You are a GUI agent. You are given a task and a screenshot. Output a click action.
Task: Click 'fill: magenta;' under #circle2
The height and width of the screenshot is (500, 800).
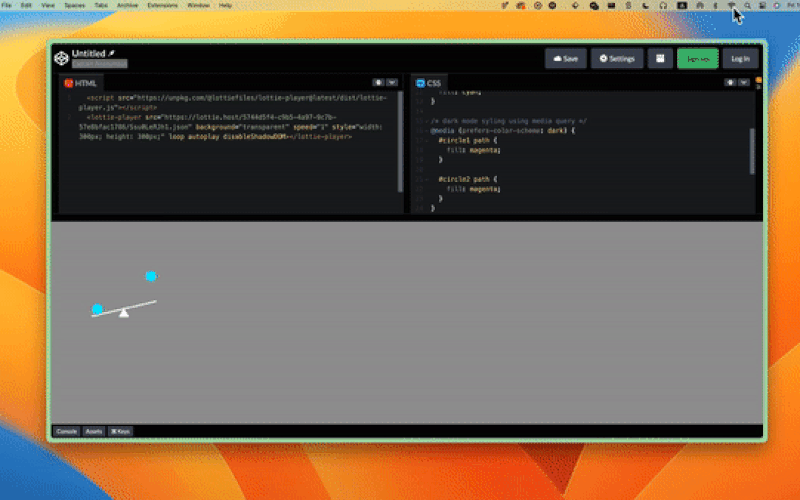pyautogui.click(x=474, y=189)
